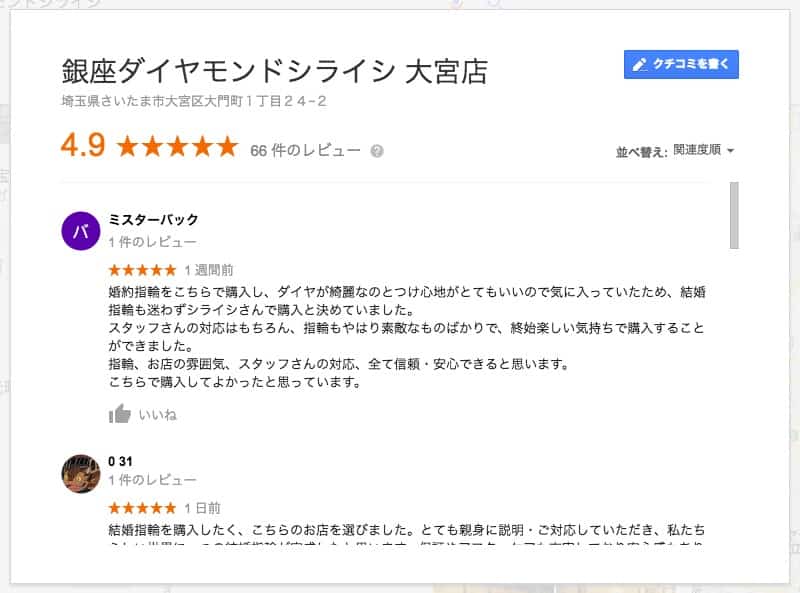
Task: Click second review's five-star rating
Action: [x=142, y=508]
